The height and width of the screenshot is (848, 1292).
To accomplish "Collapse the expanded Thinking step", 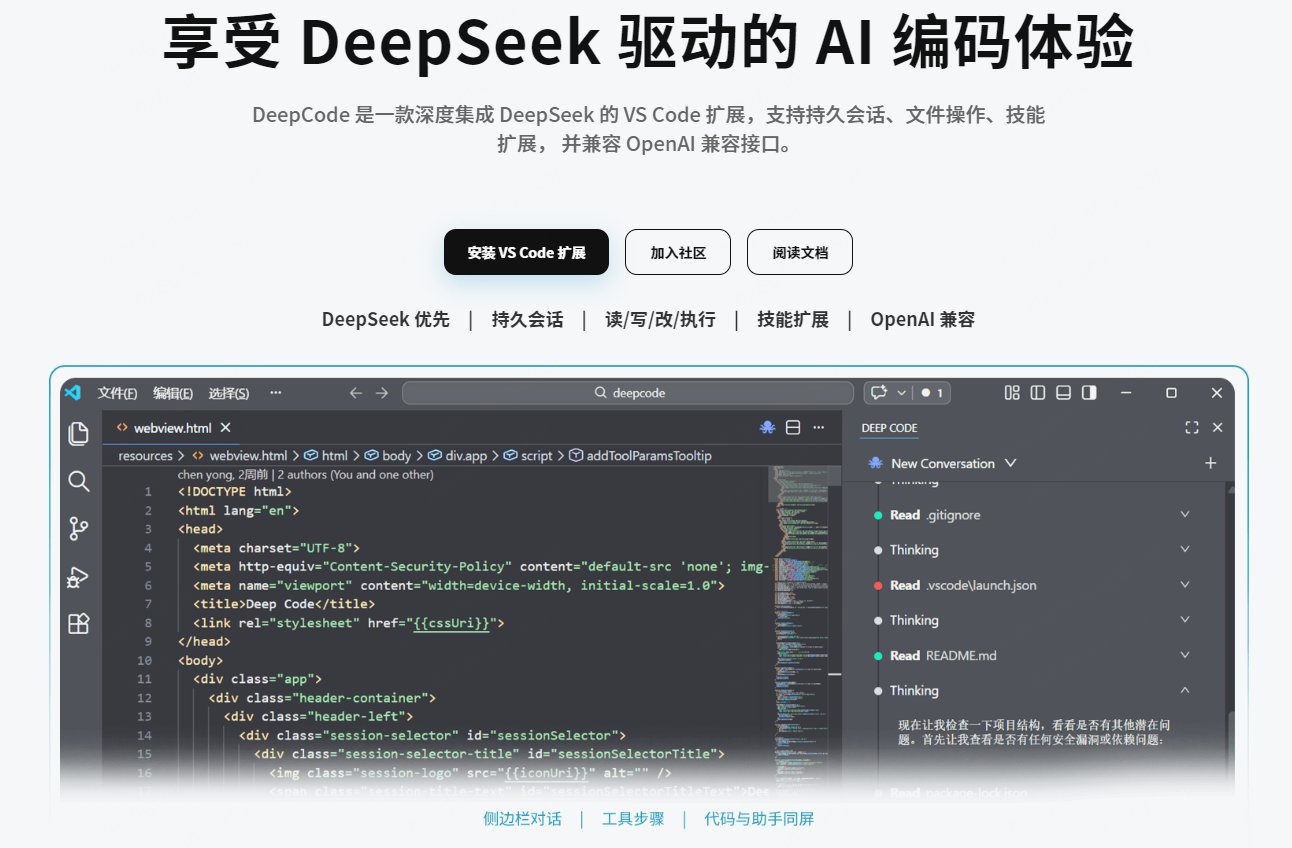I will (1185, 690).
